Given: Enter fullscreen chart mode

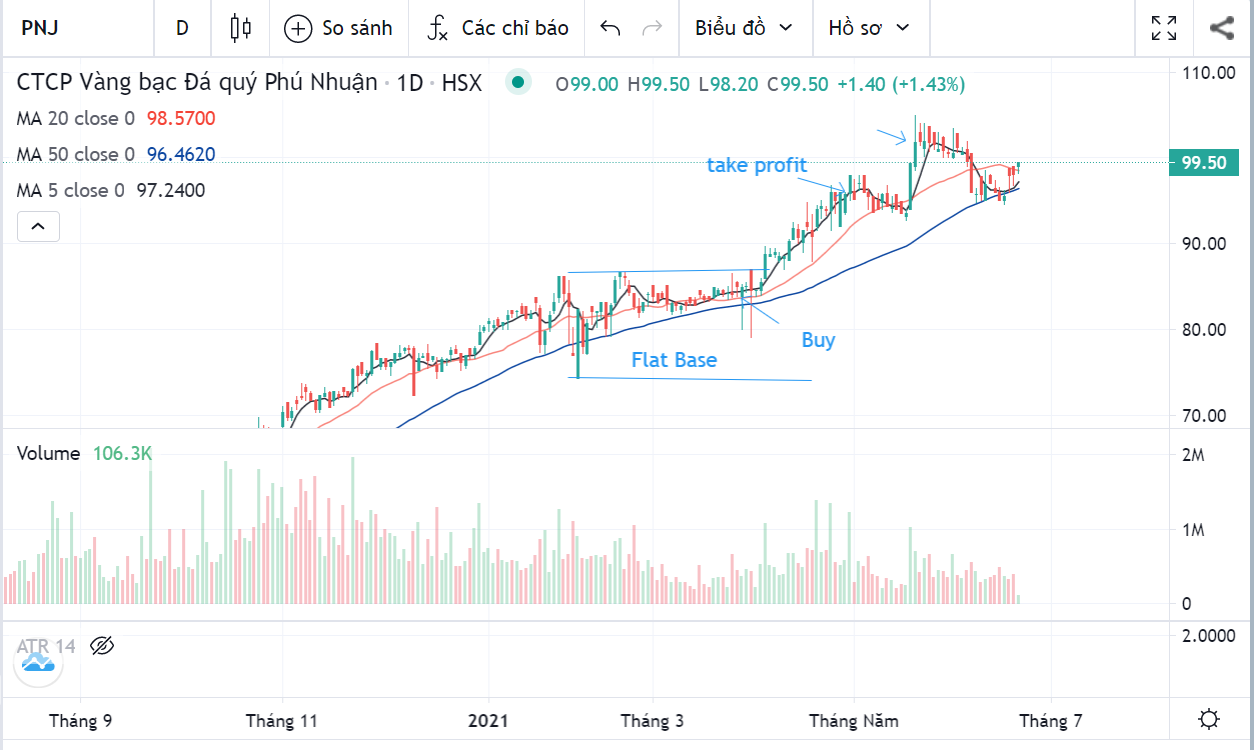Looking at the screenshot, I should click(x=1164, y=28).
